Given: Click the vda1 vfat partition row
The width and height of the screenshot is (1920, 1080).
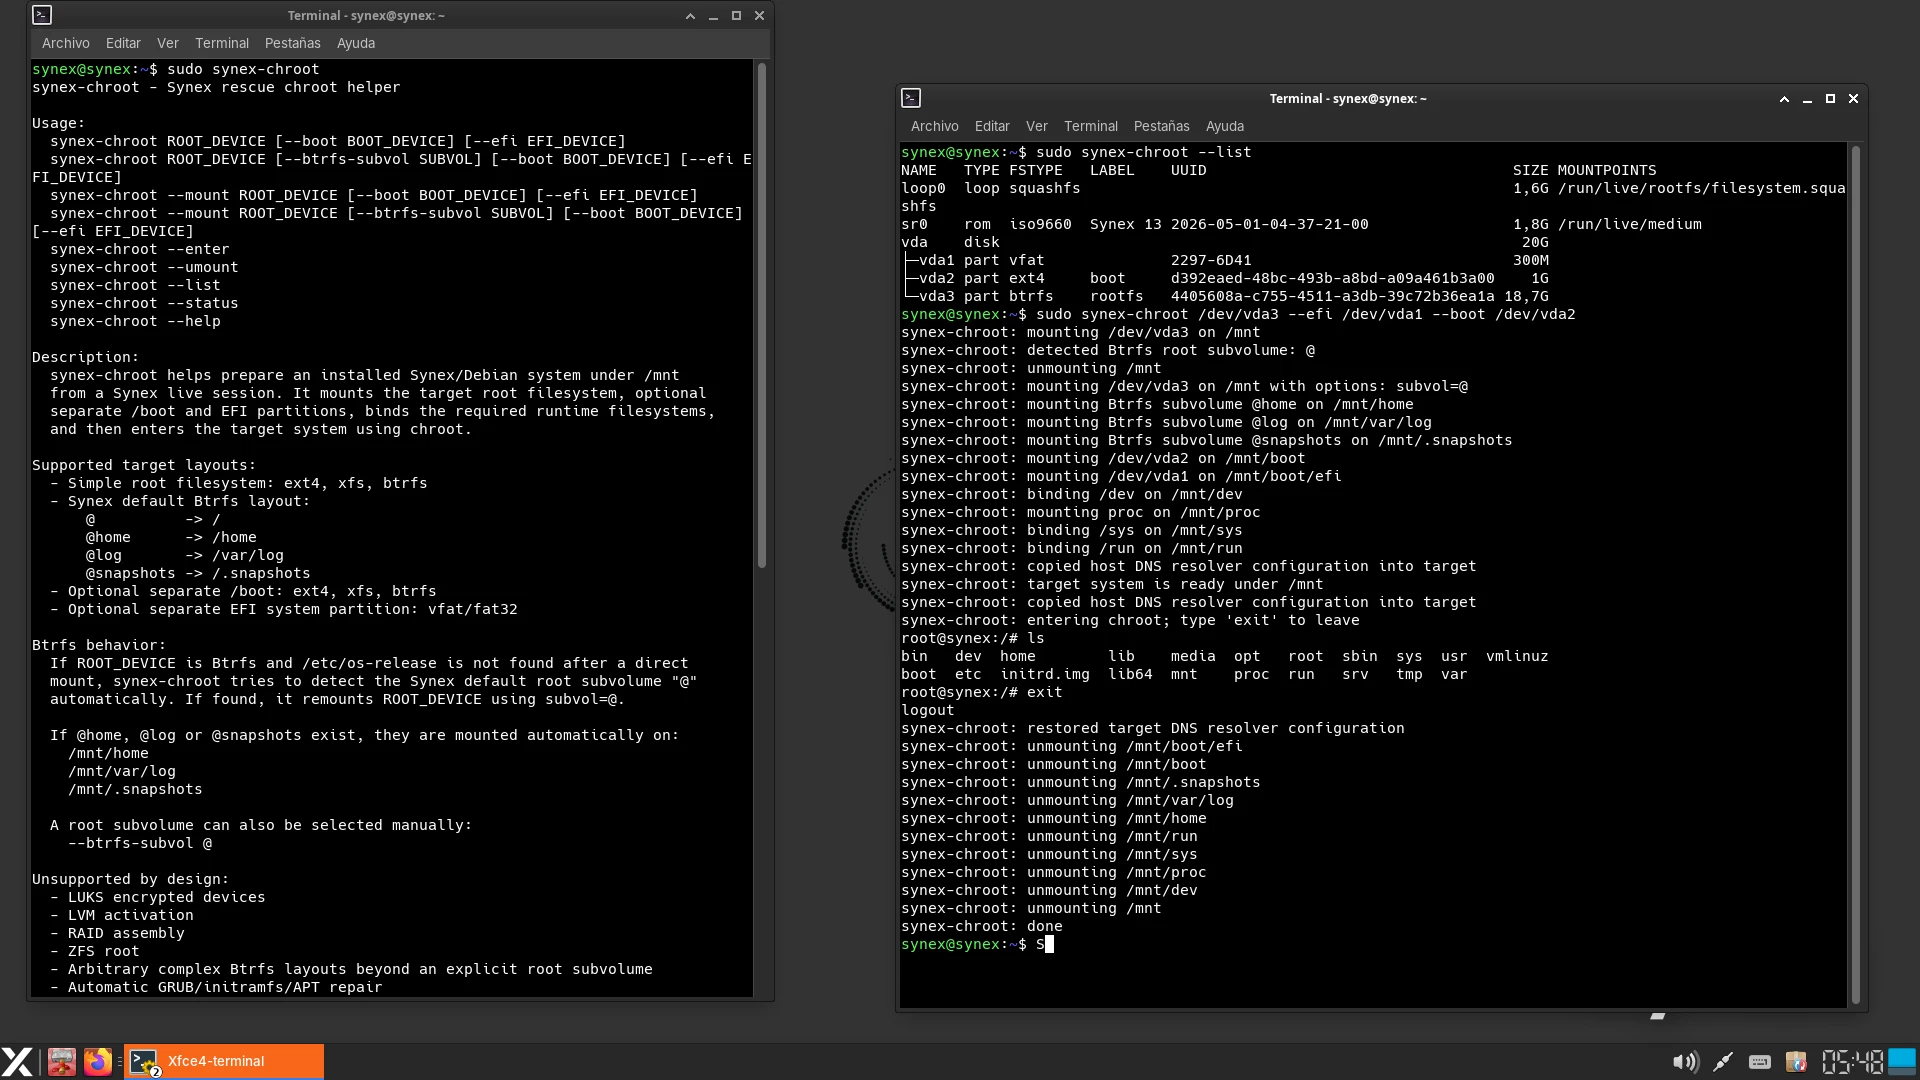Looking at the screenshot, I should pyautogui.click(x=1225, y=260).
